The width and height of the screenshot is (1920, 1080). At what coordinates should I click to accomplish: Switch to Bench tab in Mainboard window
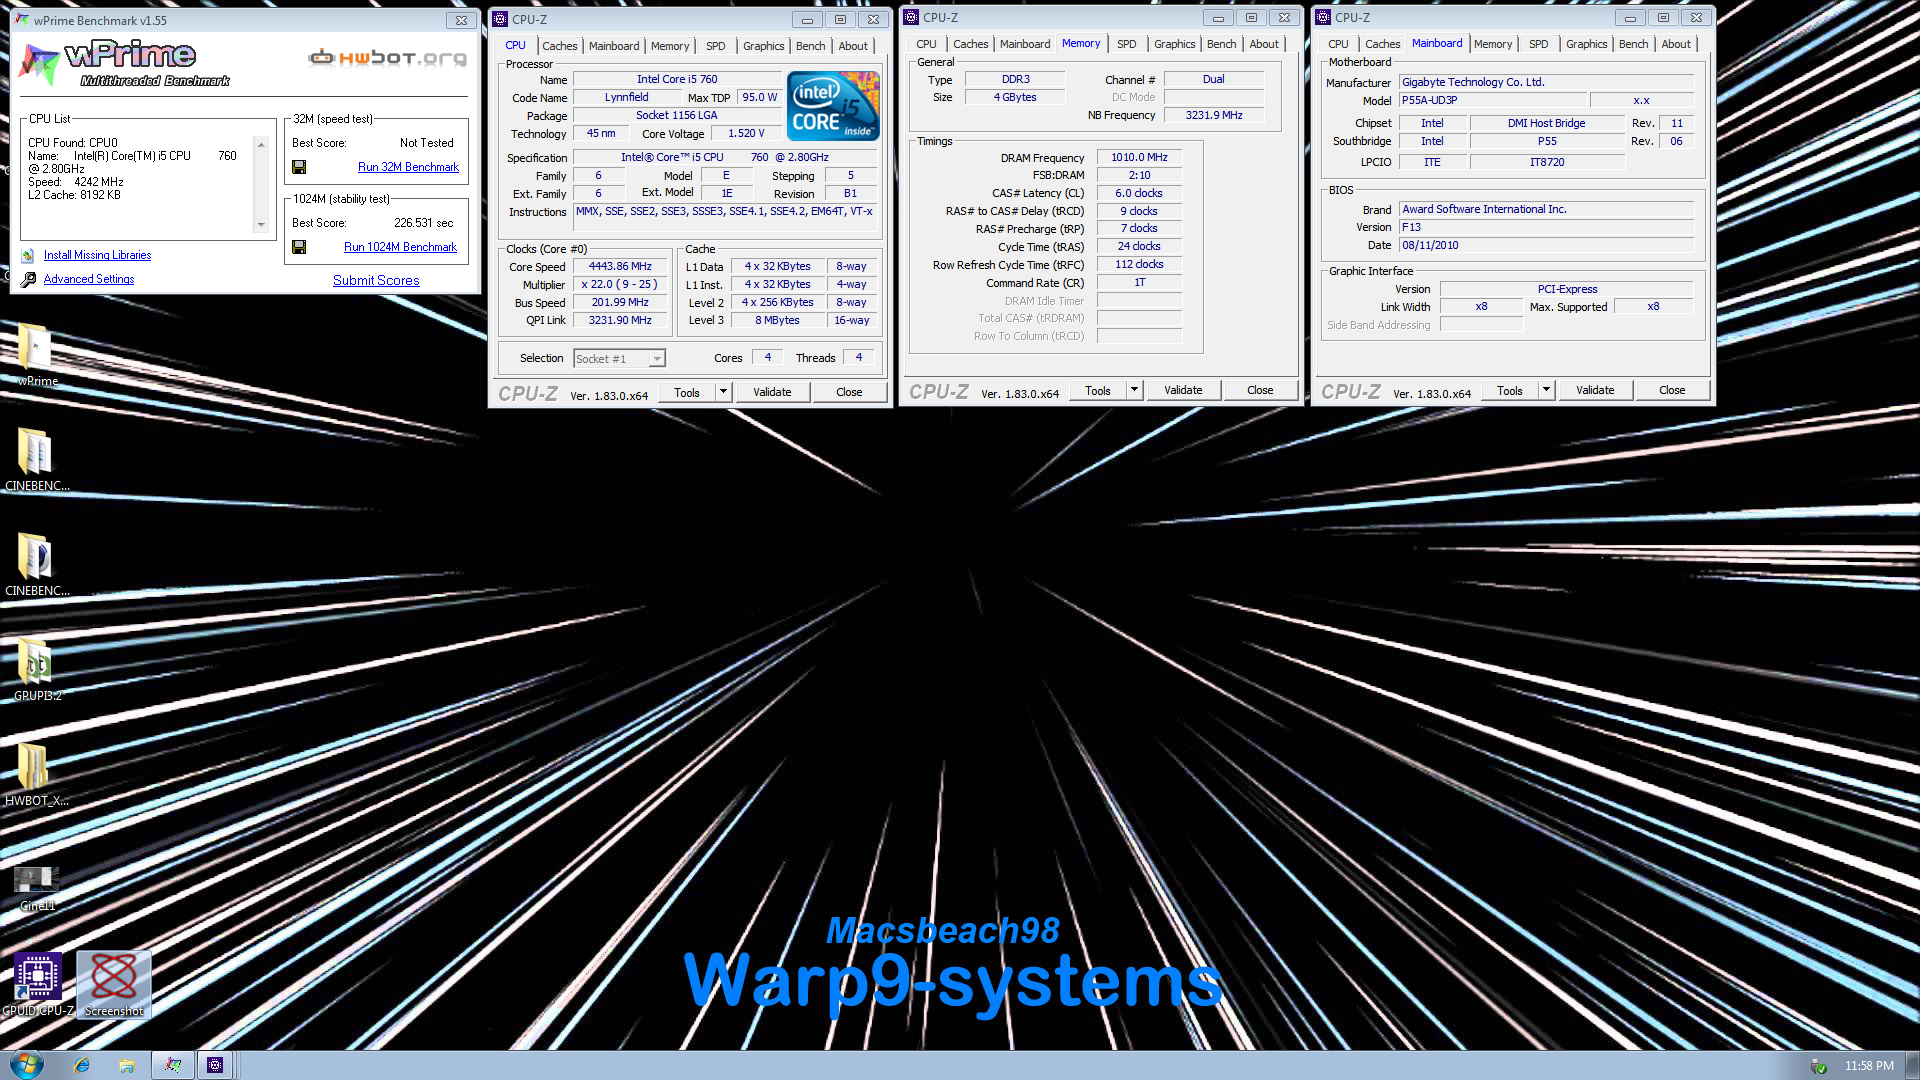tap(1634, 44)
